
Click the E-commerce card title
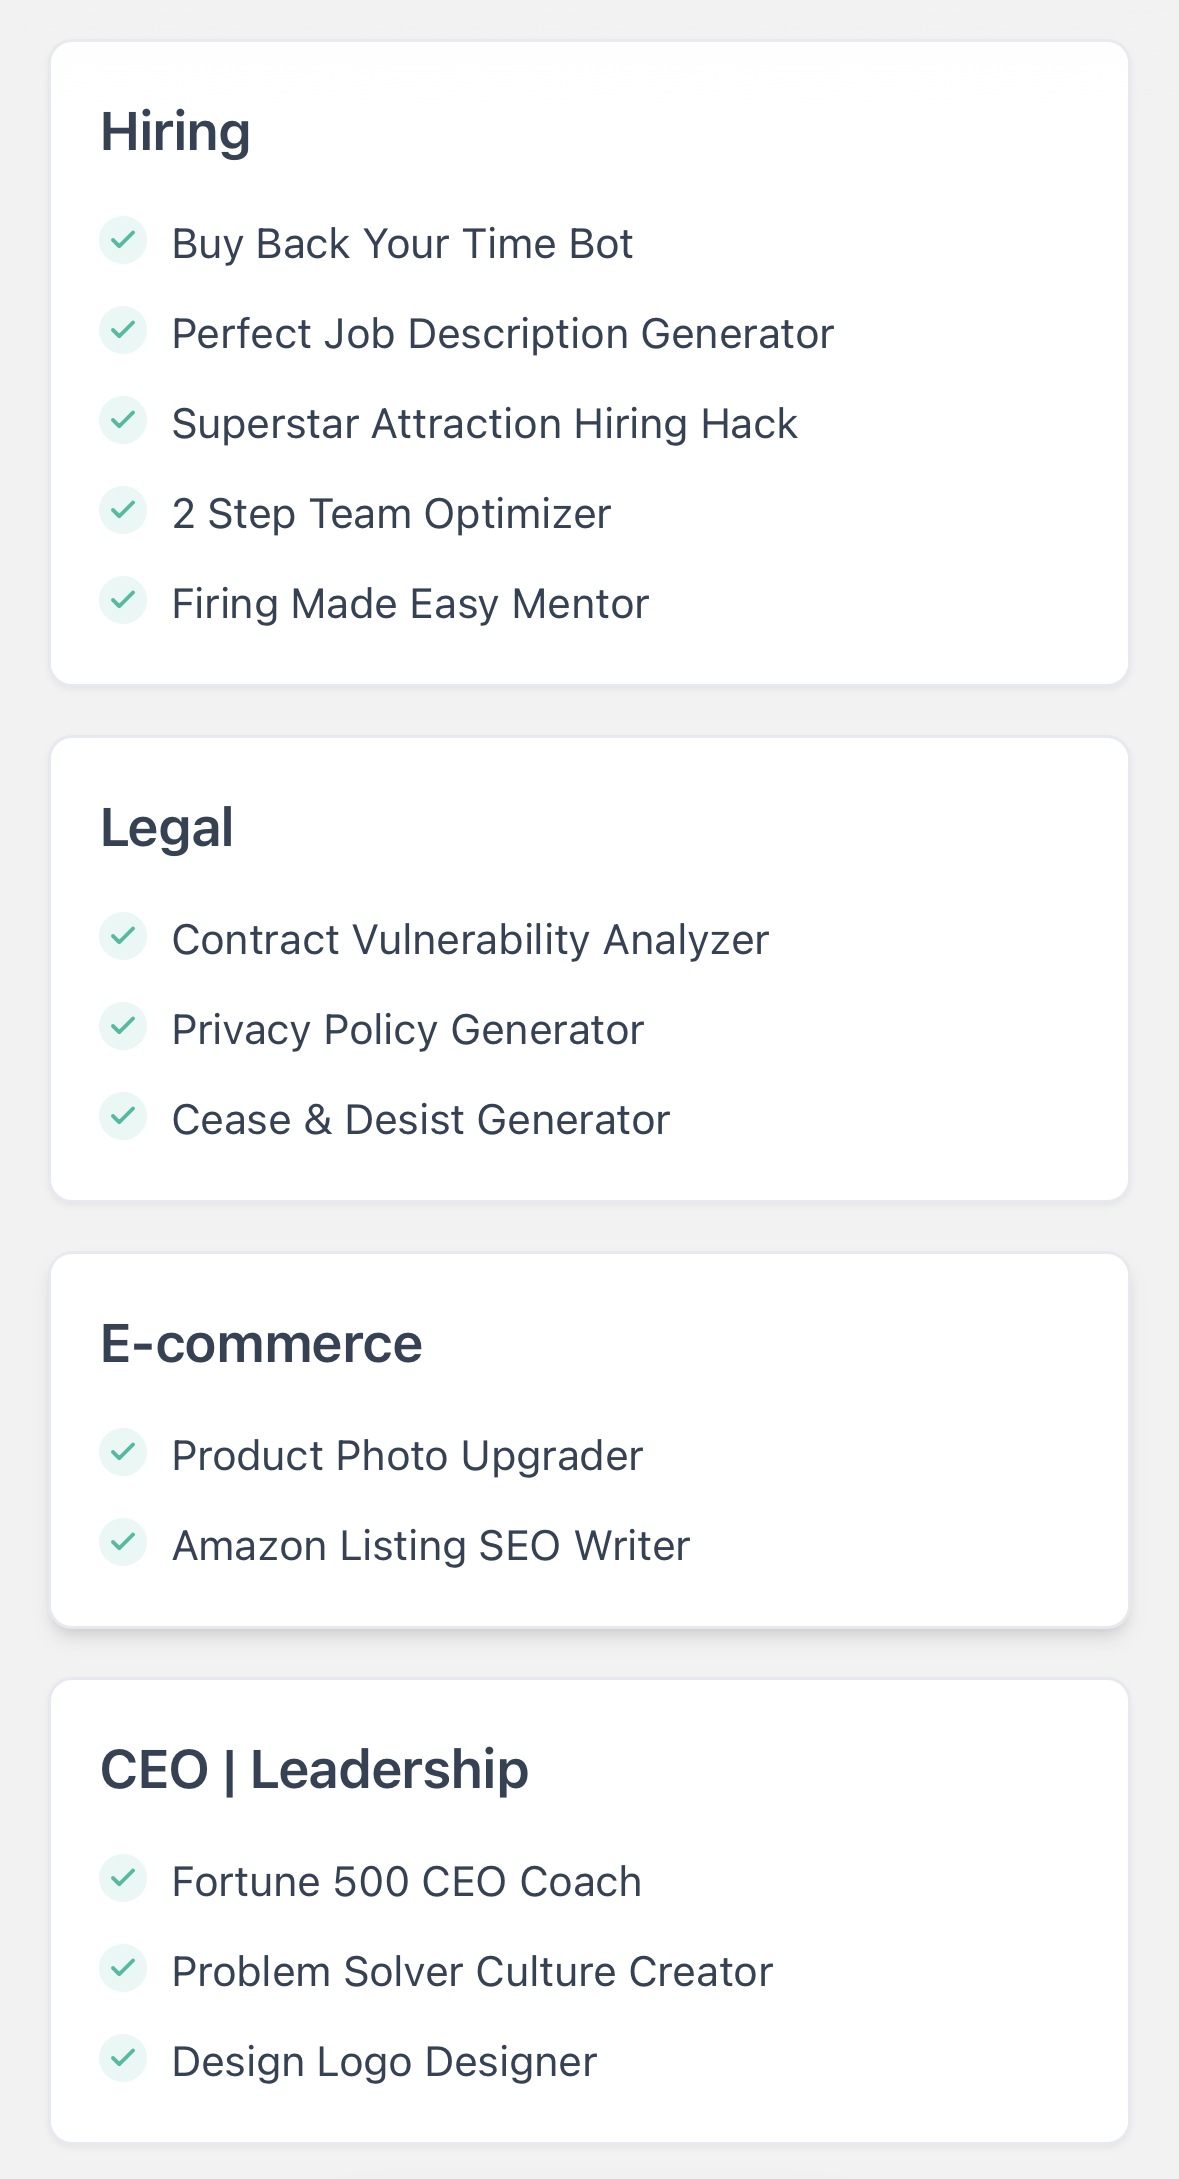[261, 1344]
